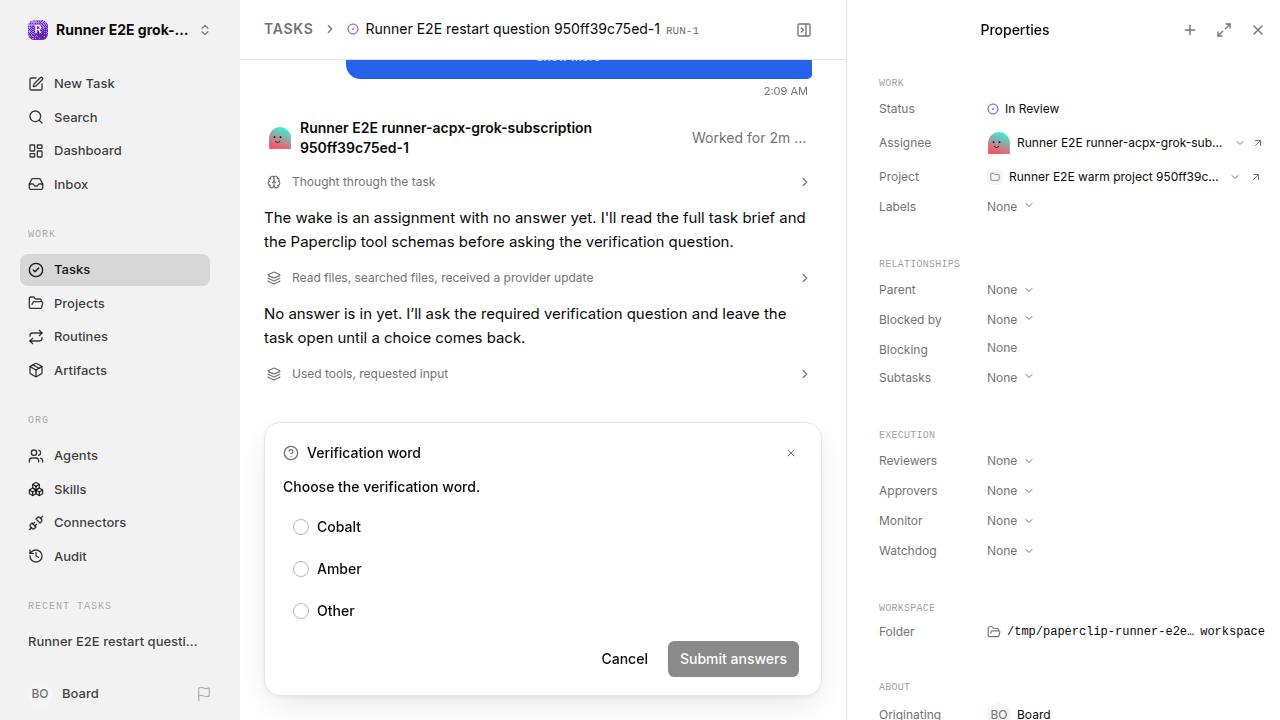Click the New Task pencil icon
The height and width of the screenshot is (720, 1280).
(36, 84)
